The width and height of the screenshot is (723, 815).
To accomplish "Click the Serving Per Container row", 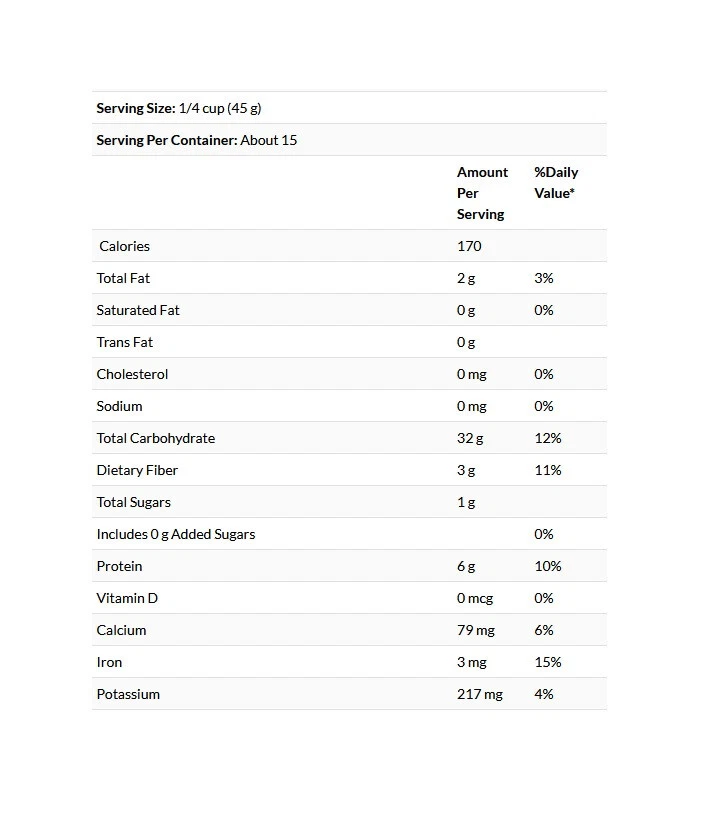I will [x=196, y=140].
